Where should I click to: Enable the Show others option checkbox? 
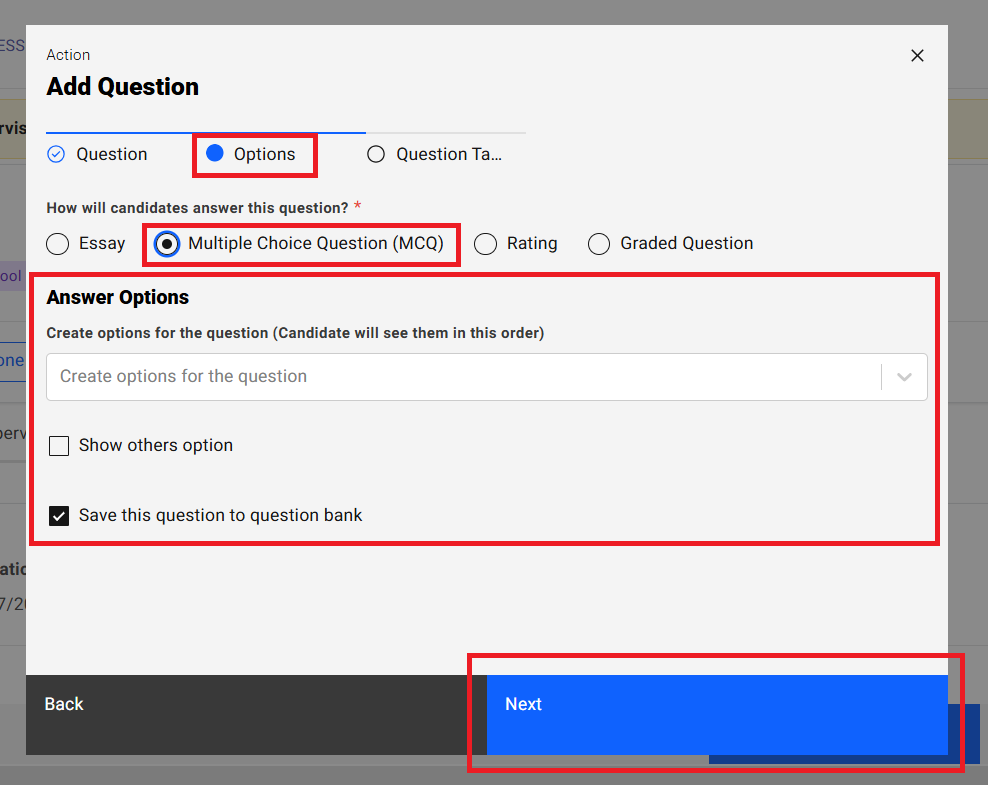tap(60, 446)
